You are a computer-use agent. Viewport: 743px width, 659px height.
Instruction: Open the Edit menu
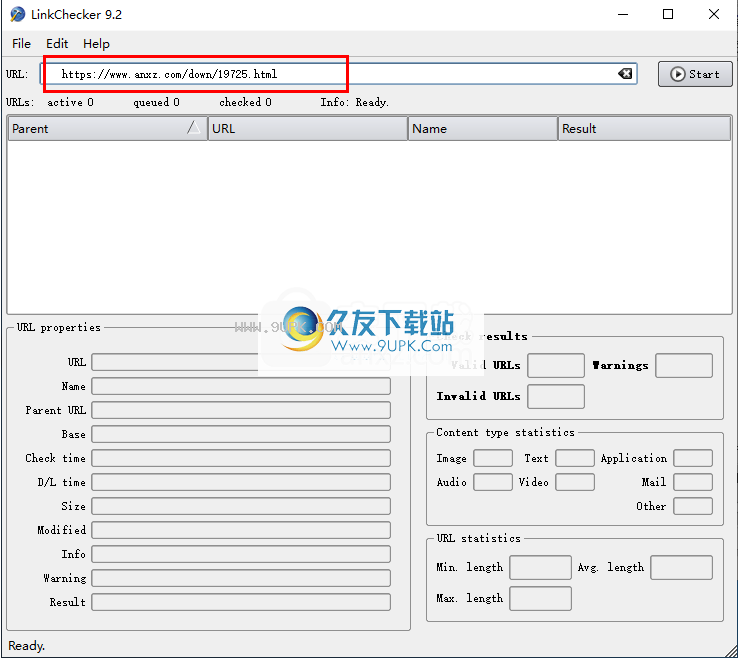(x=57, y=44)
